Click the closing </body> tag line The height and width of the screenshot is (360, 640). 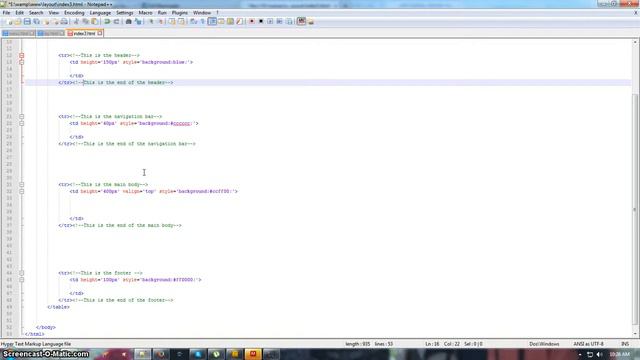46,327
